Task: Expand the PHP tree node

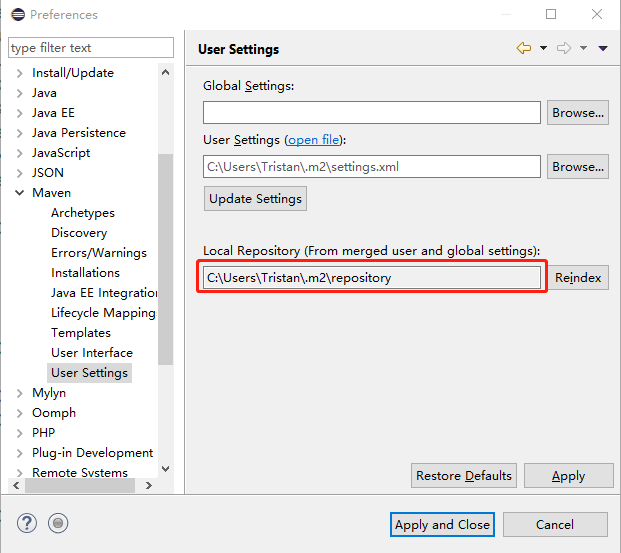Action: (x=19, y=433)
